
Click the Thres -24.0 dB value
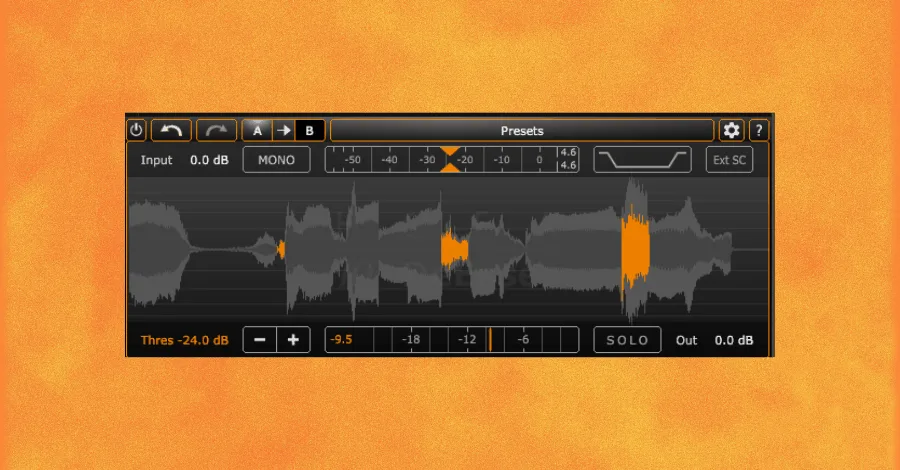point(185,340)
